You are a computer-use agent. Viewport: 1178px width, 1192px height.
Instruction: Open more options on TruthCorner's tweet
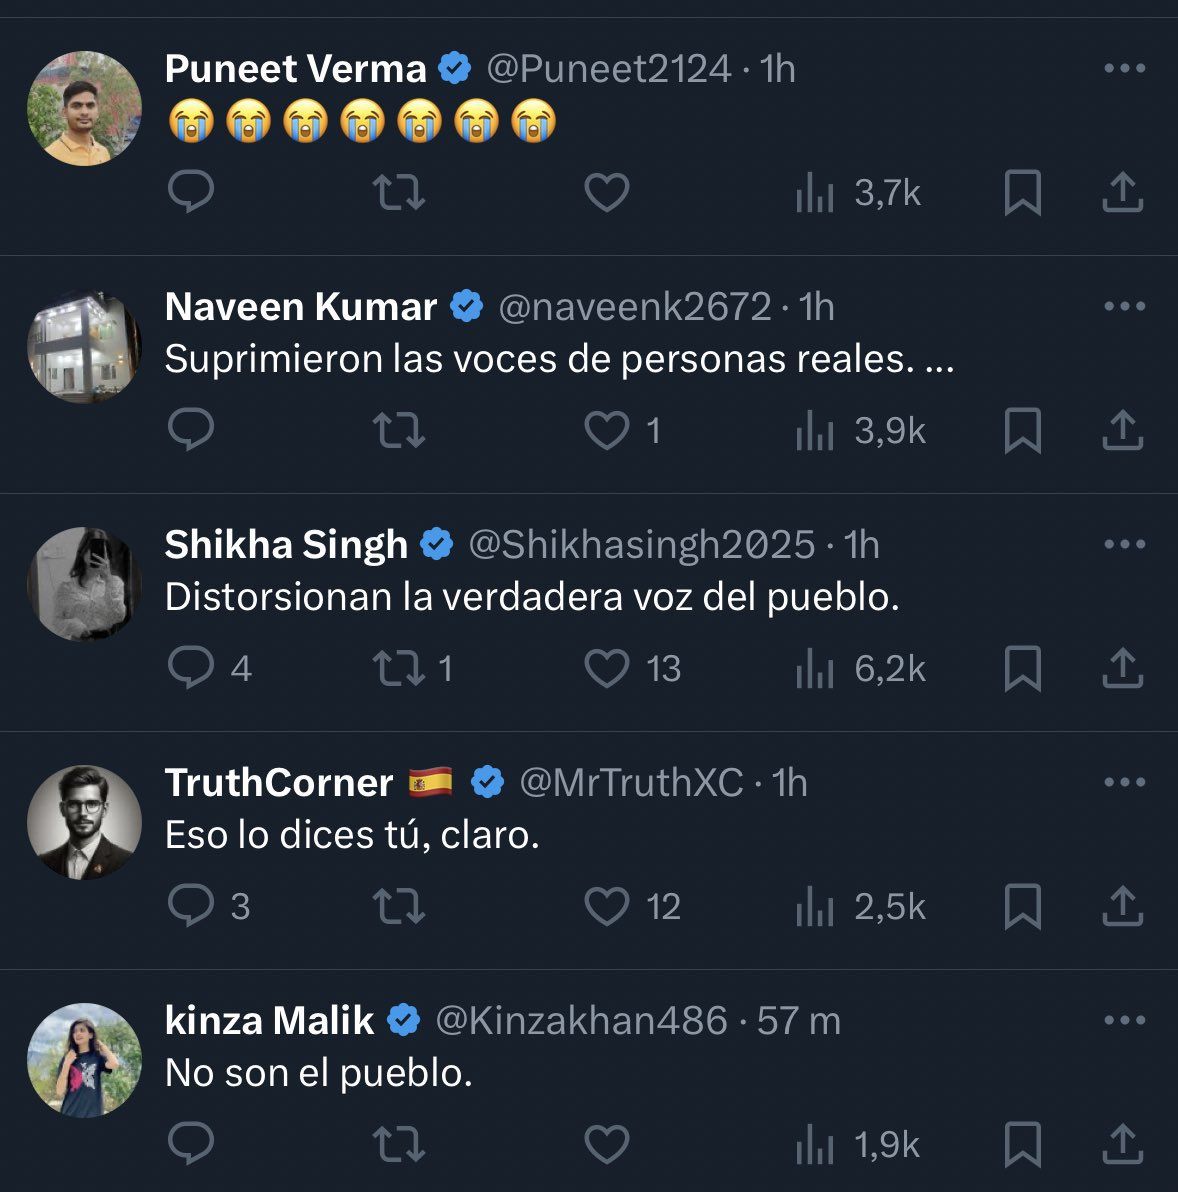coord(1124,783)
